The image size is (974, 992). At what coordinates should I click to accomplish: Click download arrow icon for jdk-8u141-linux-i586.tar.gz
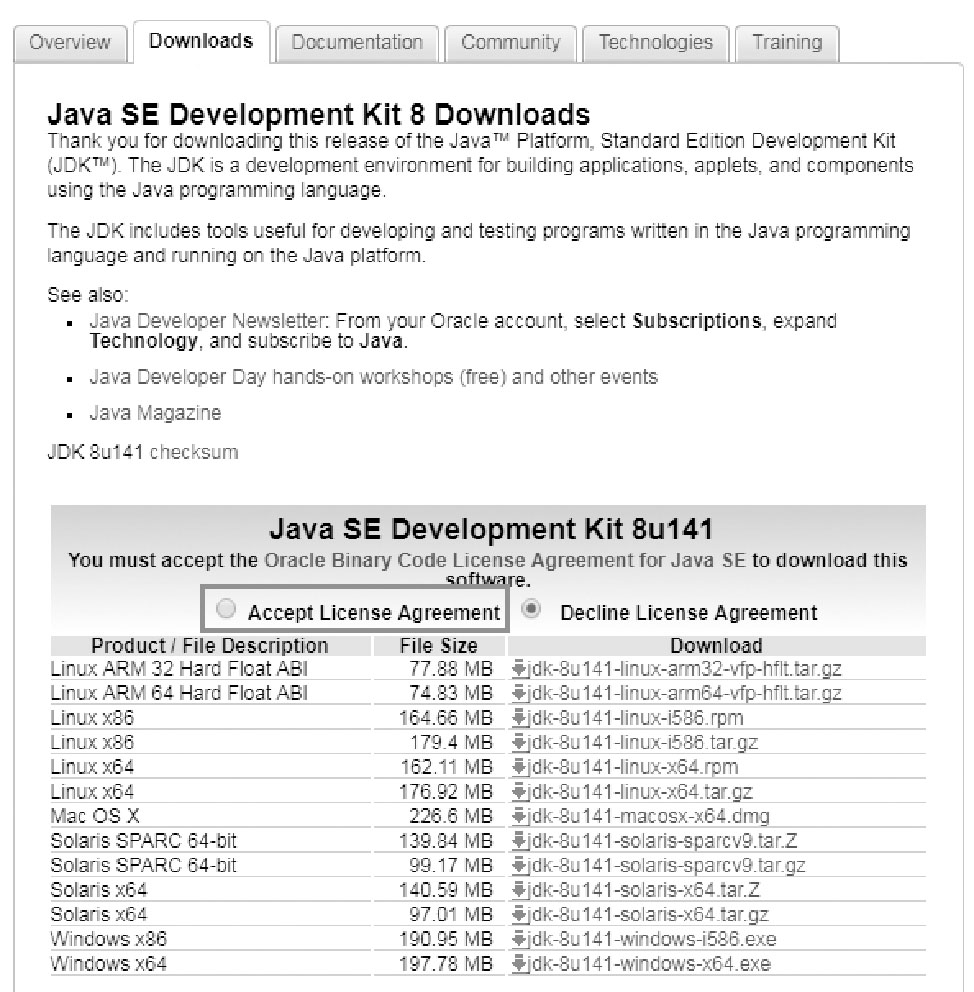[x=520, y=742]
